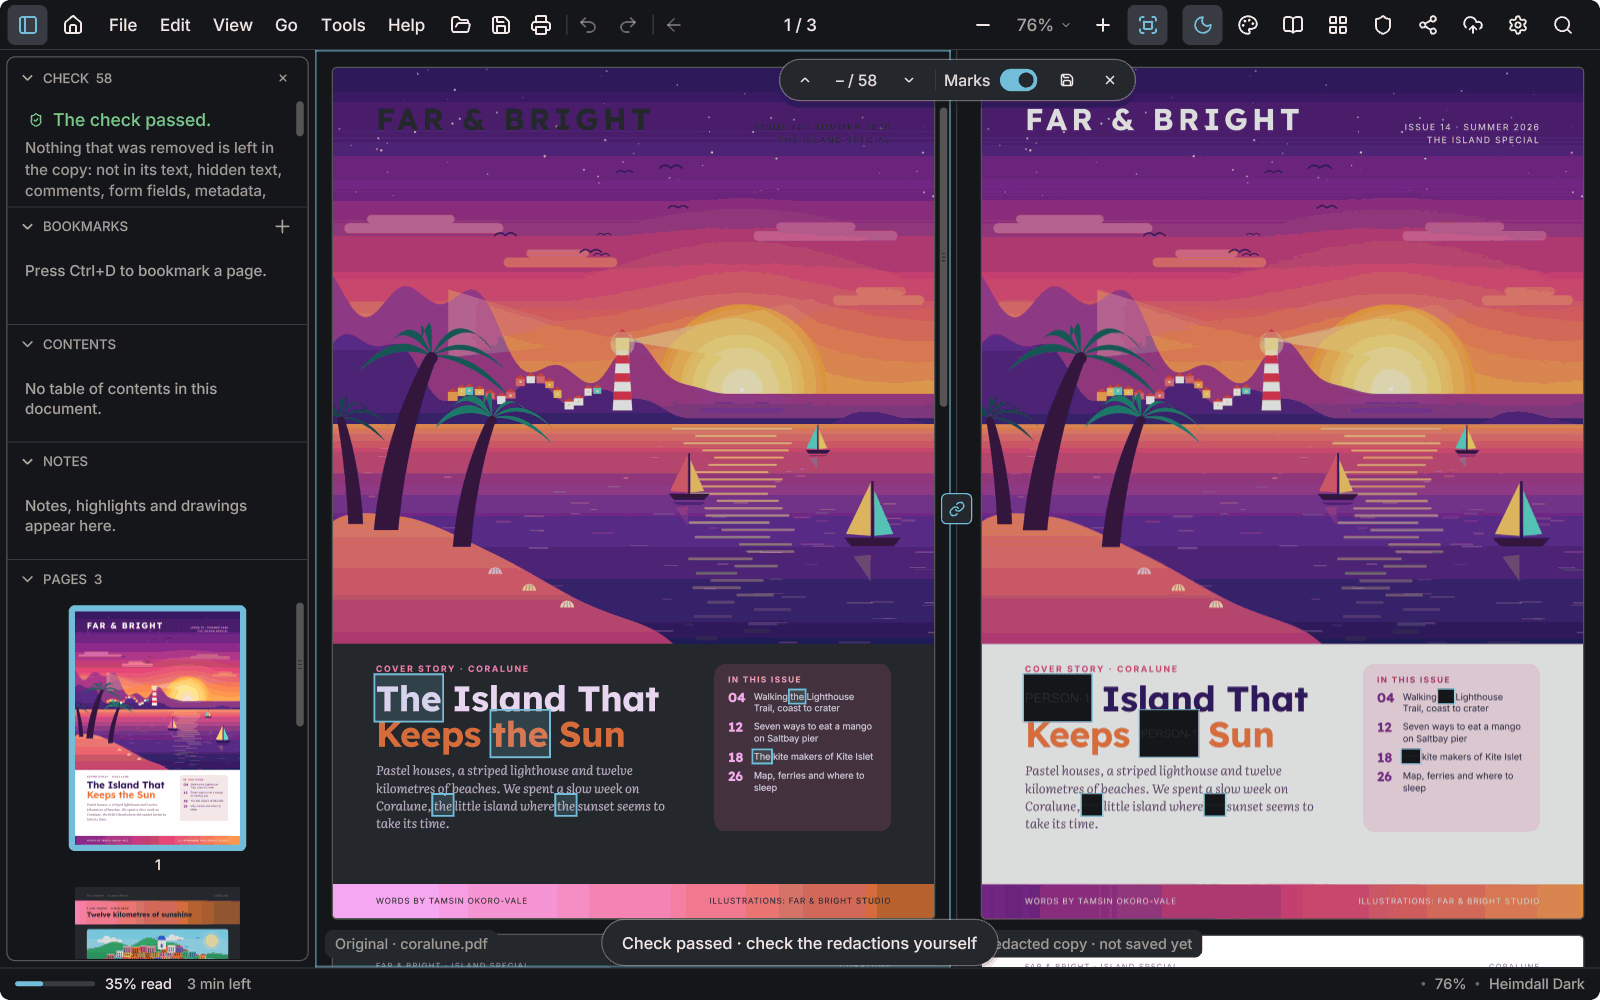Open the search magnifier icon

pos(1563,25)
